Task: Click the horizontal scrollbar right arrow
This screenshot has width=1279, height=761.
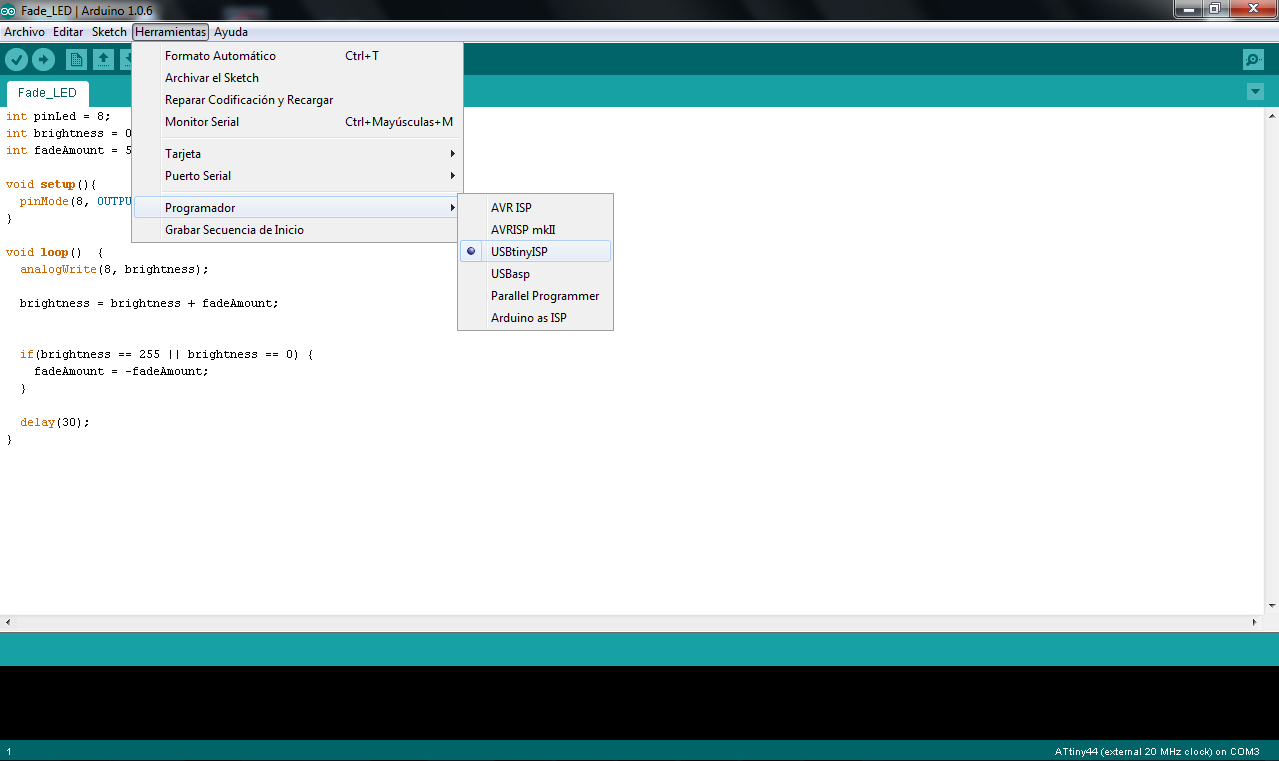Action: point(1255,621)
